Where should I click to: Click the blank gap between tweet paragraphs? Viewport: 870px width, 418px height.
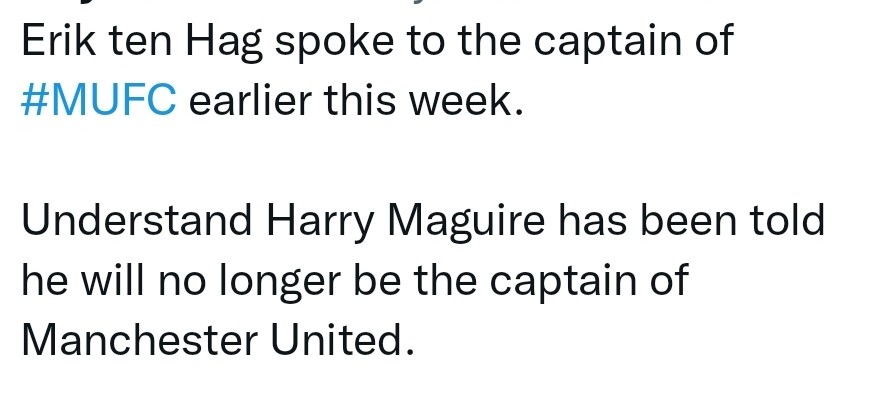[435, 161]
